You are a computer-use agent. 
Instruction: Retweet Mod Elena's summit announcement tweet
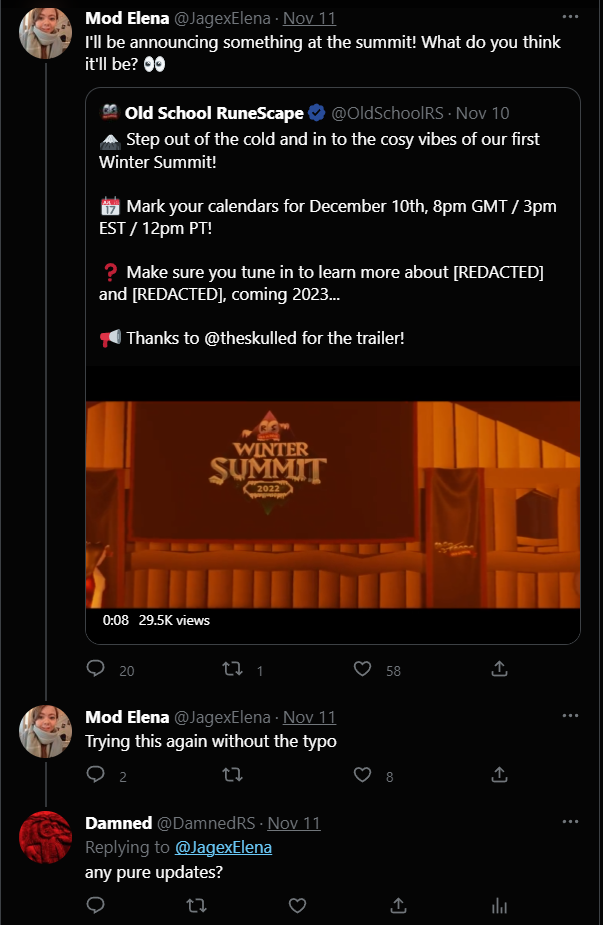point(231,669)
